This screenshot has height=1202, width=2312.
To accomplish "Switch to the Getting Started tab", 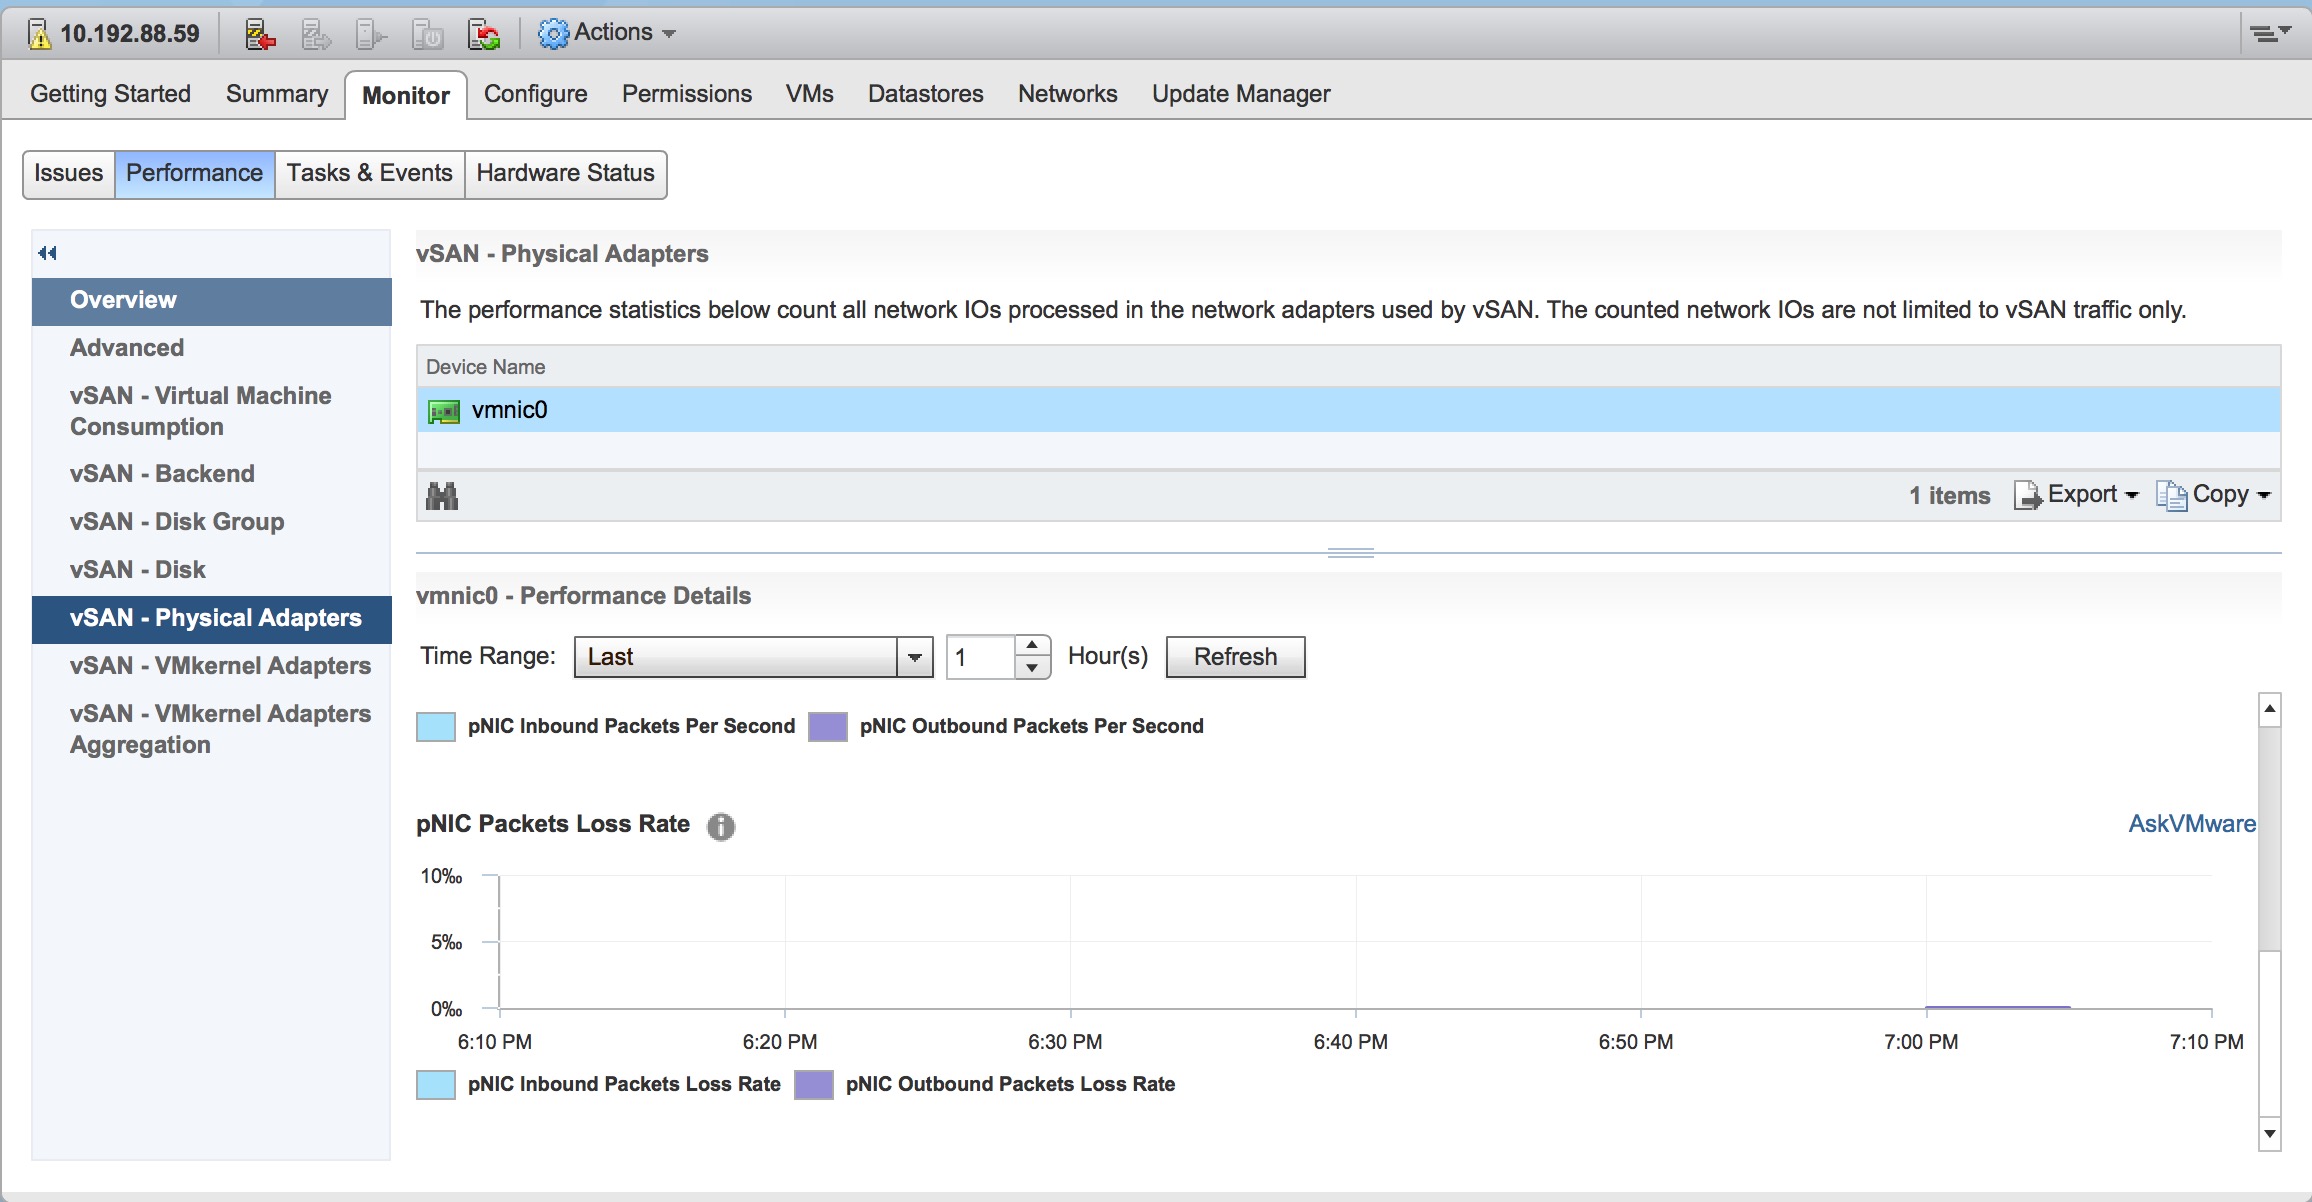I will (110, 94).
